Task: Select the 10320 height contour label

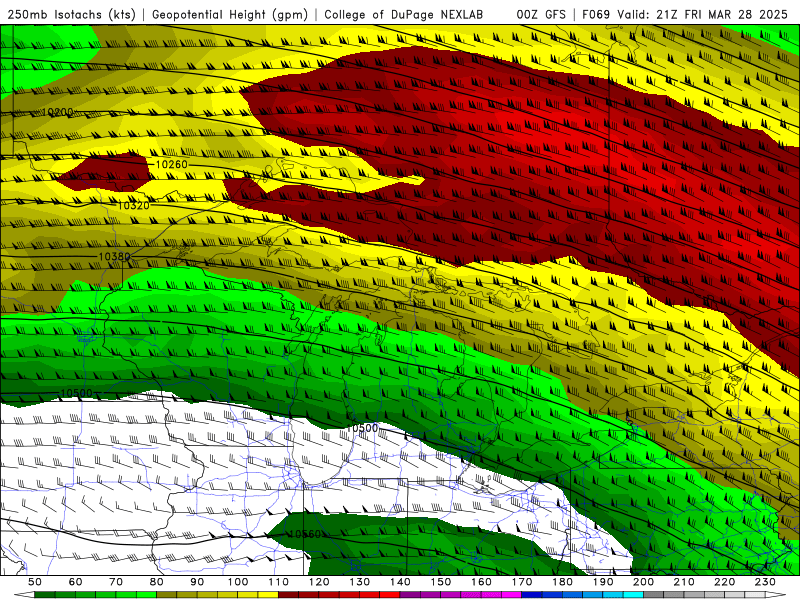Action: (134, 205)
